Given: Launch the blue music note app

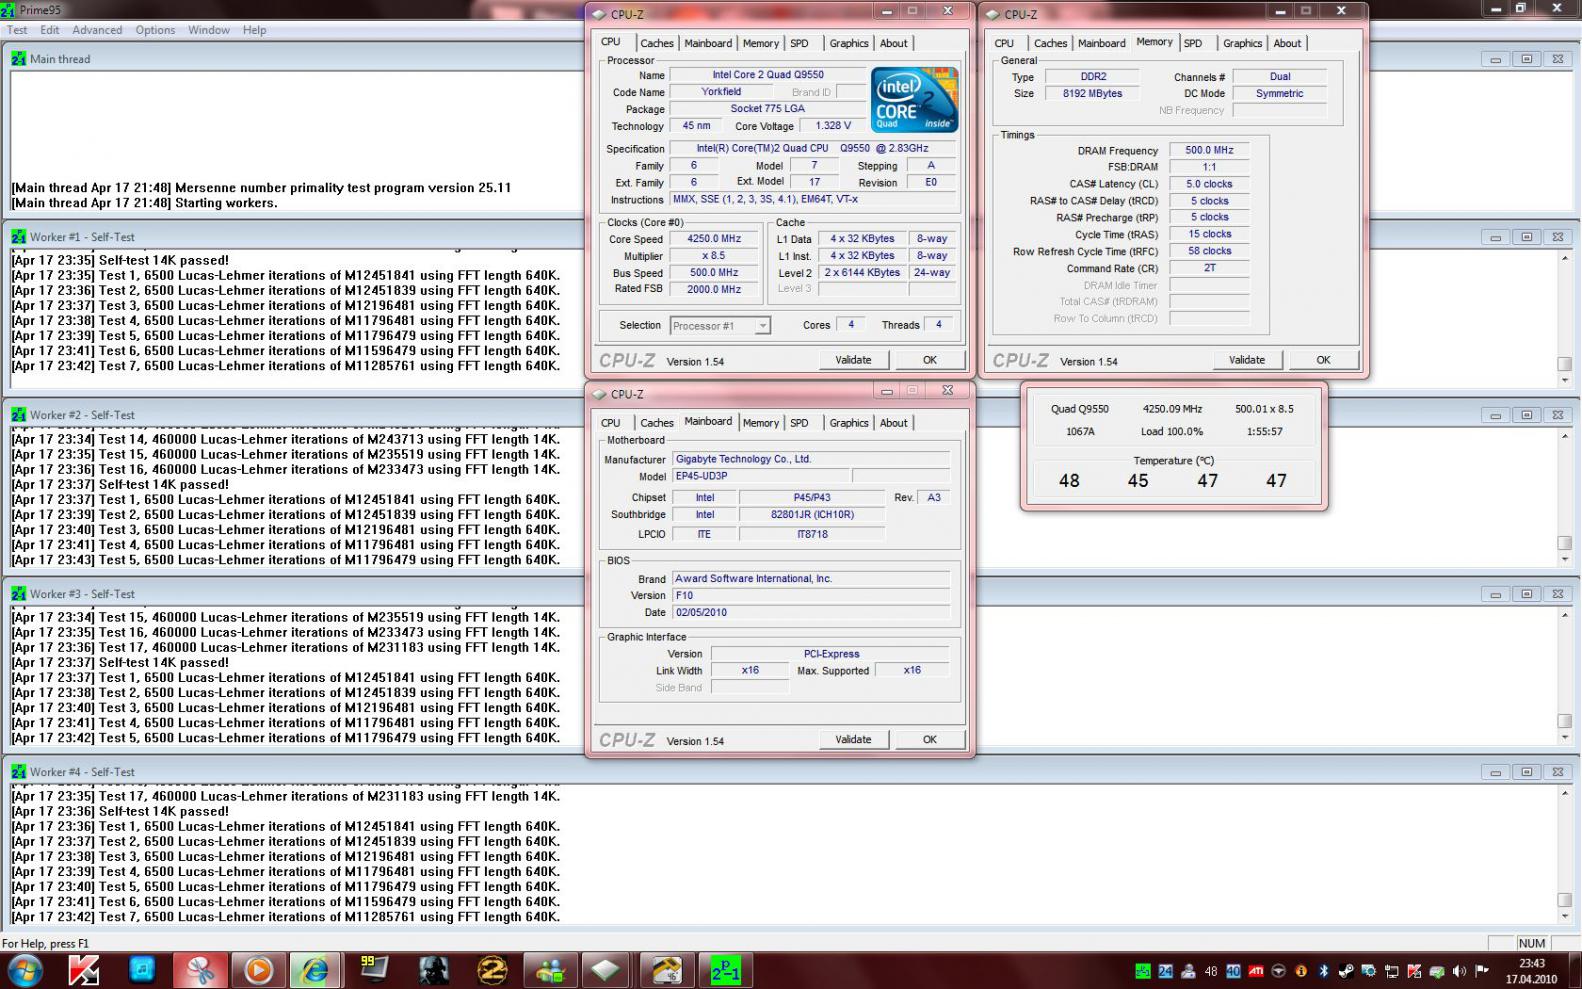Looking at the screenshot, I should coord(142,970).
